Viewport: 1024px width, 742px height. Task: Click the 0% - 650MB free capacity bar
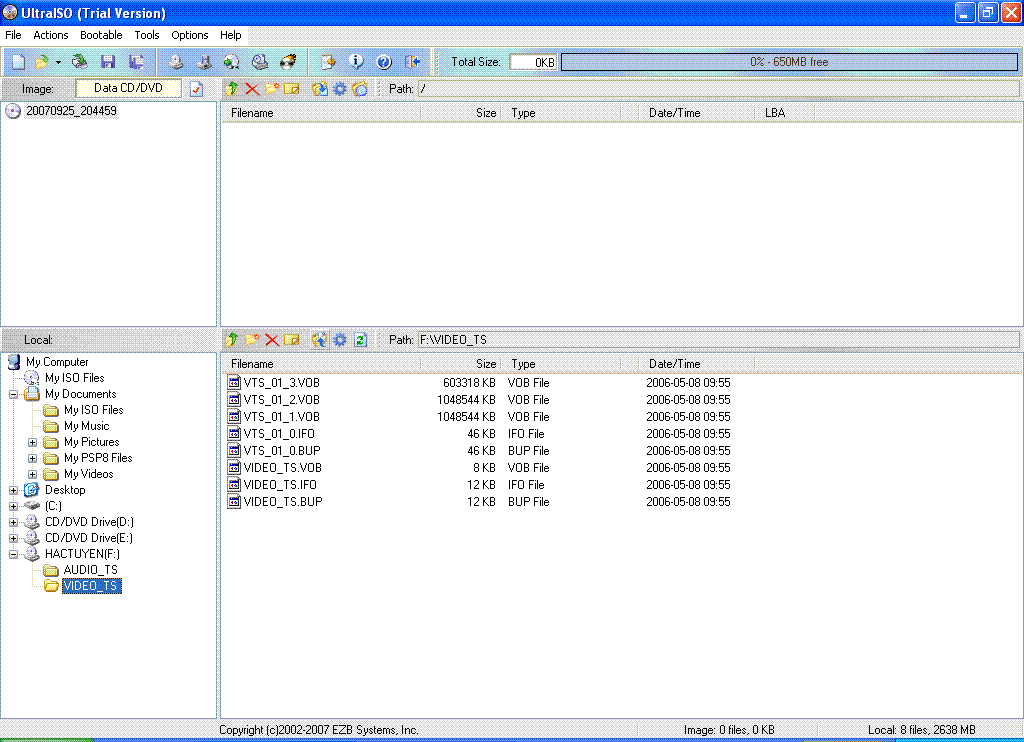click(789, 62)
